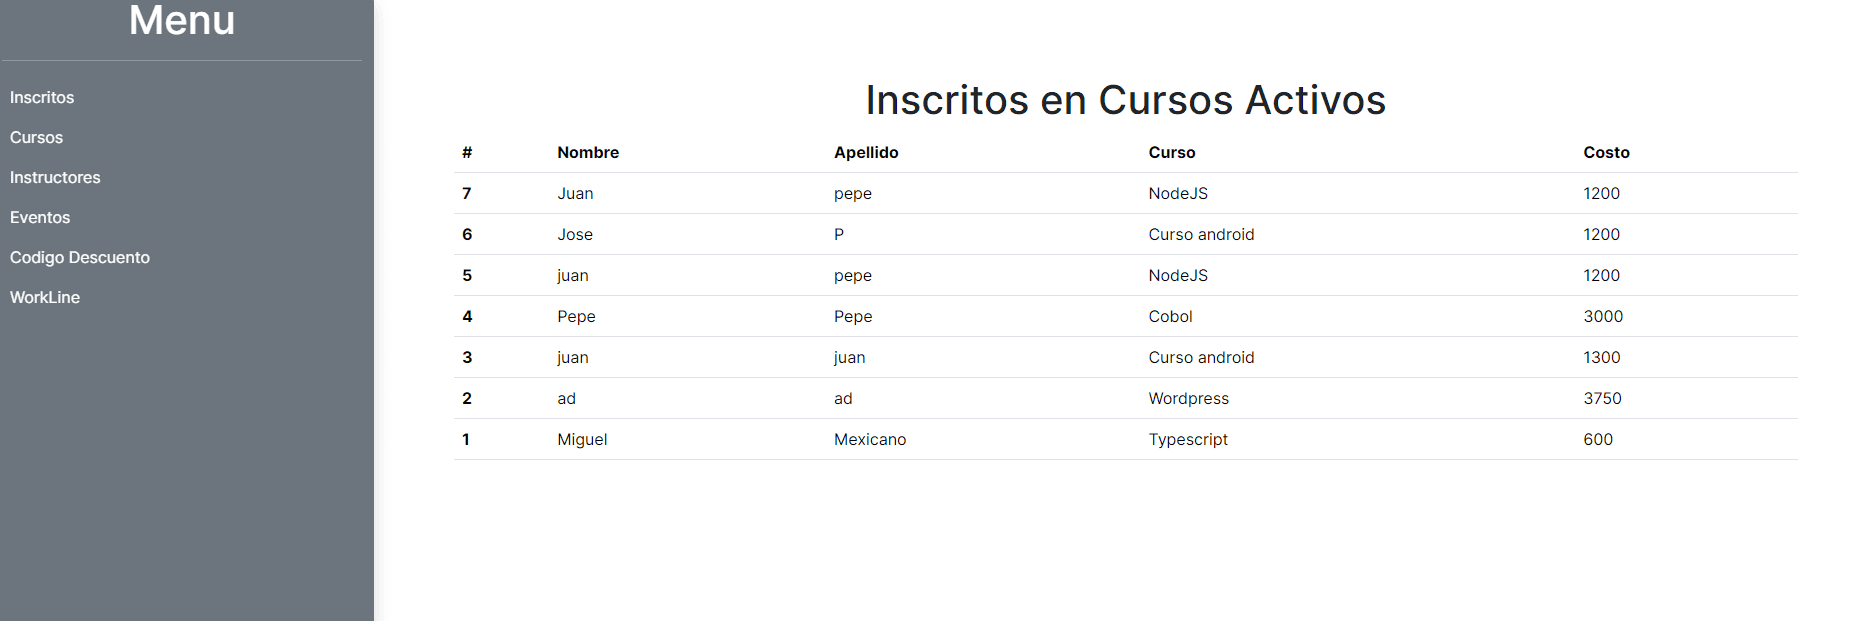Click the Curso android link for juan
Screen dimensions: 1864x621
tap(1202, 357)
